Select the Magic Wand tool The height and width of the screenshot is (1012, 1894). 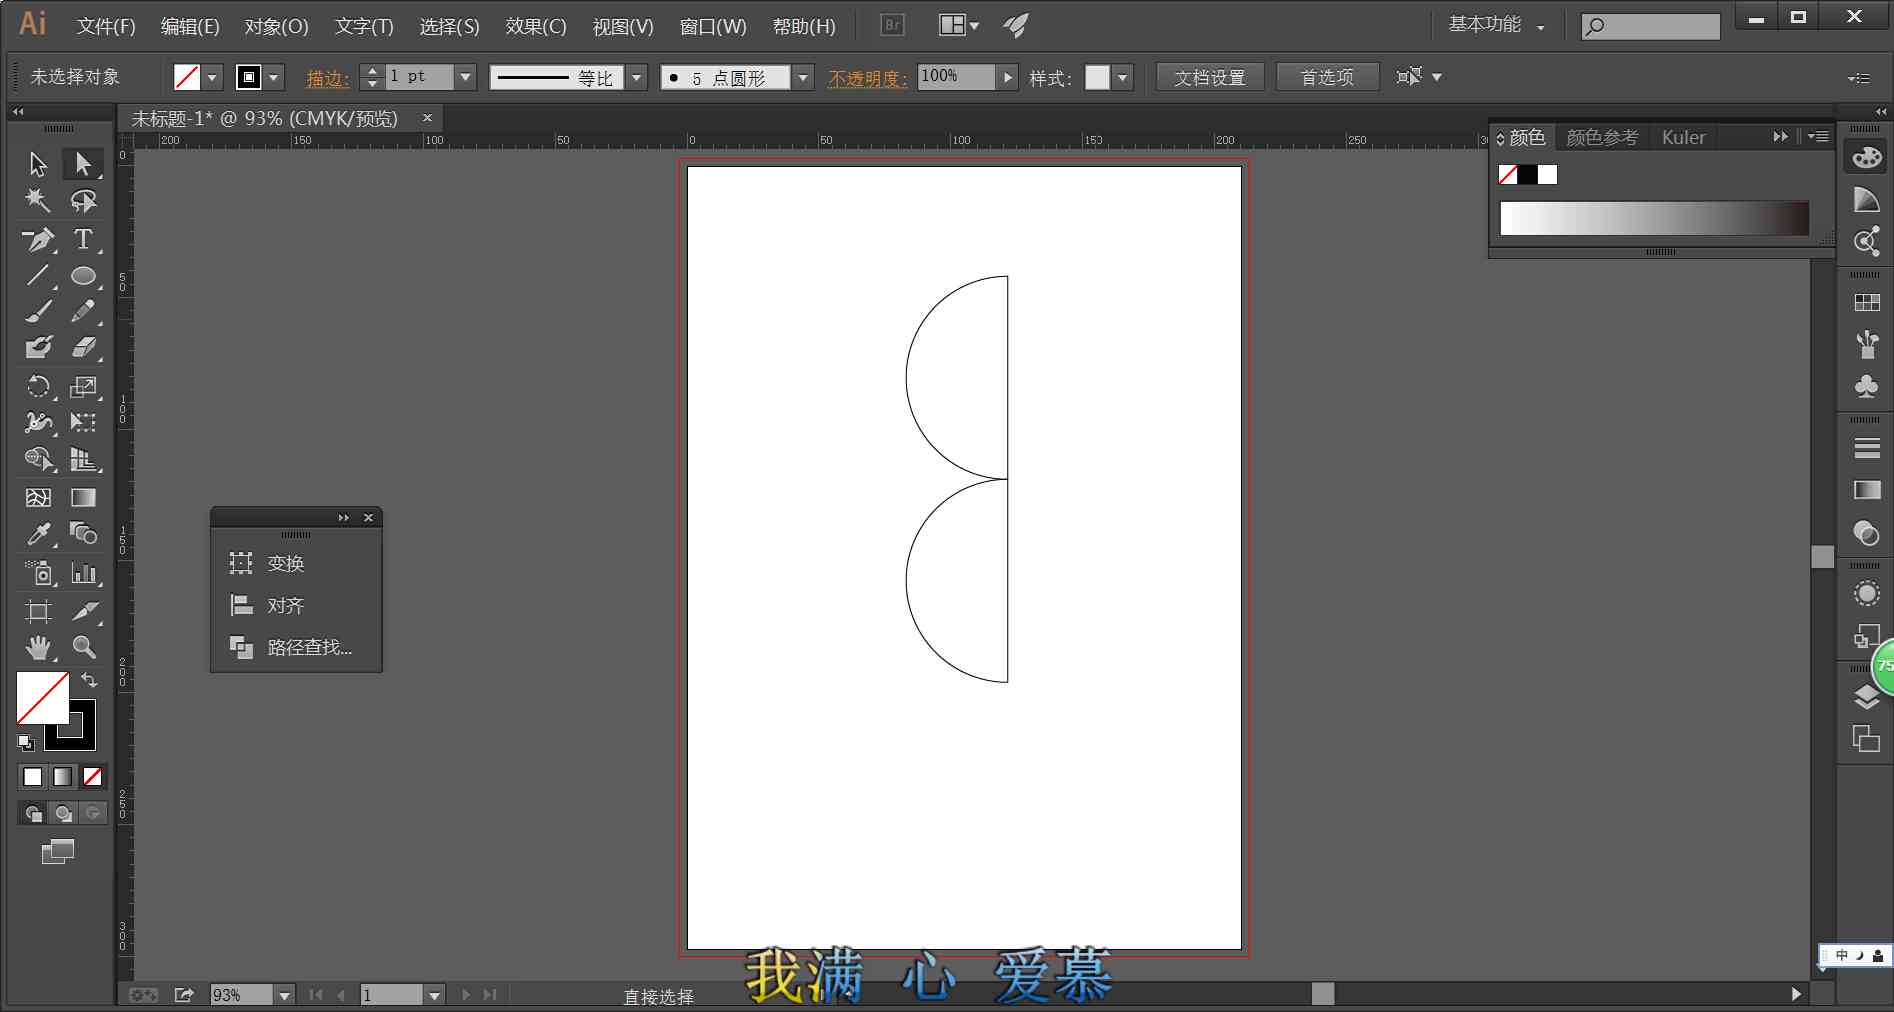(38, 200)
